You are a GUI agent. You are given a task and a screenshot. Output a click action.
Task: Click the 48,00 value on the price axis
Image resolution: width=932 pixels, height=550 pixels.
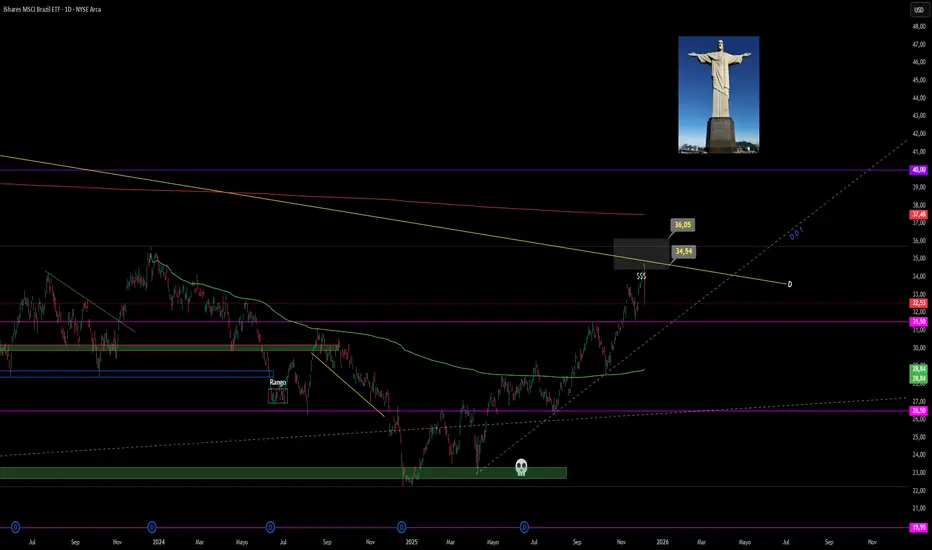point(919,26)
